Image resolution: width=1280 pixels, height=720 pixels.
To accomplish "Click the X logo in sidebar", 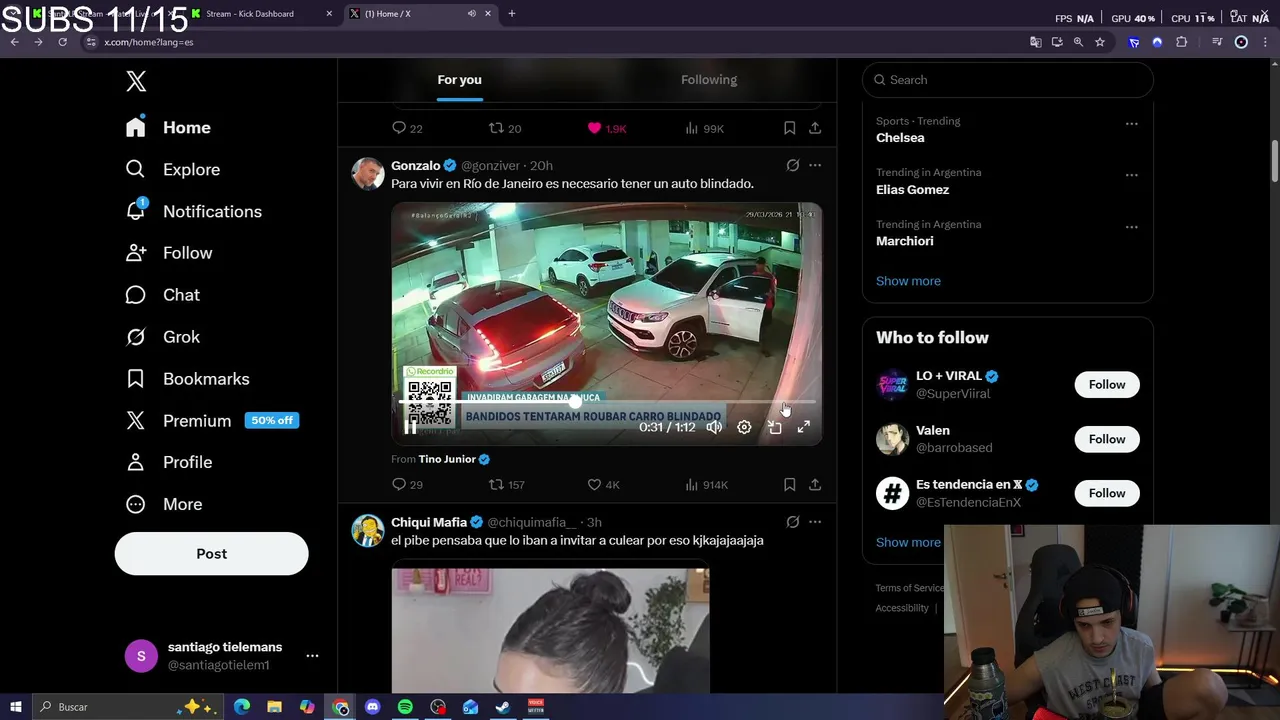I will coord(136,81).
